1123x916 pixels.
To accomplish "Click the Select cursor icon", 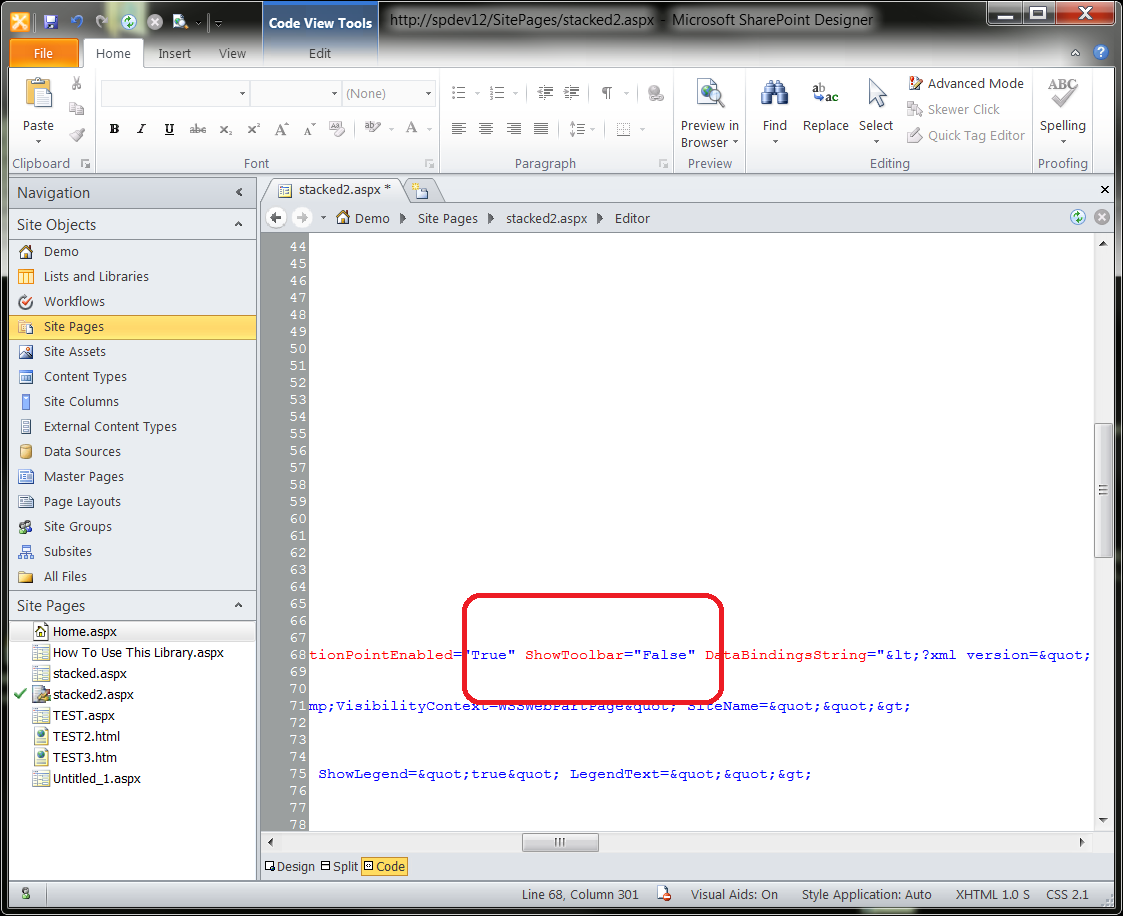I will click(877, 94).
